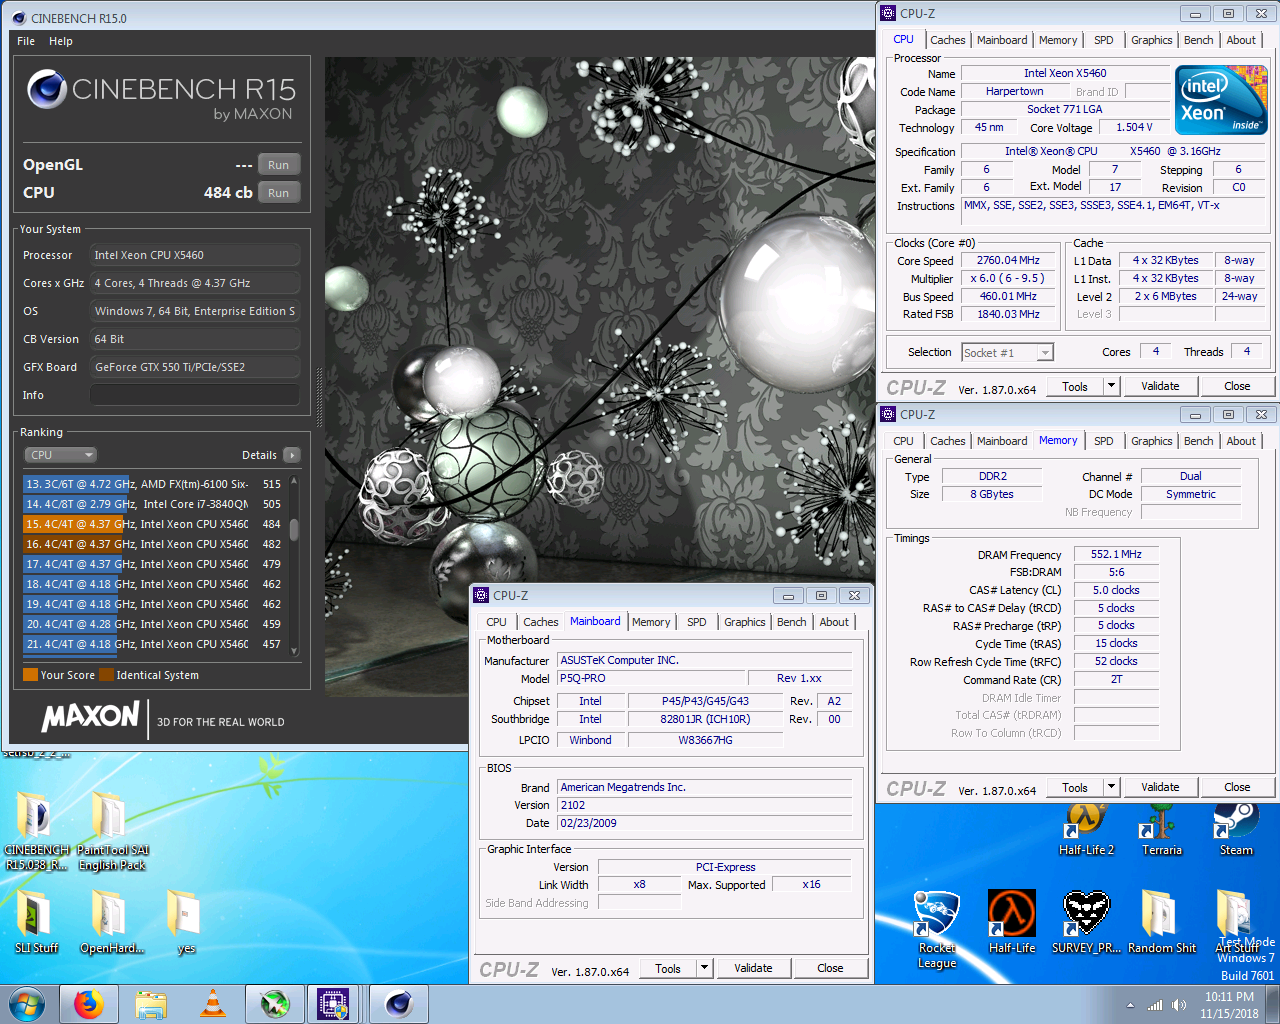The height and width of the screenshot is (1024, 1280).
Task: Expand Tools dropdown arrow in Memory window
Action: click(1111, 787)
